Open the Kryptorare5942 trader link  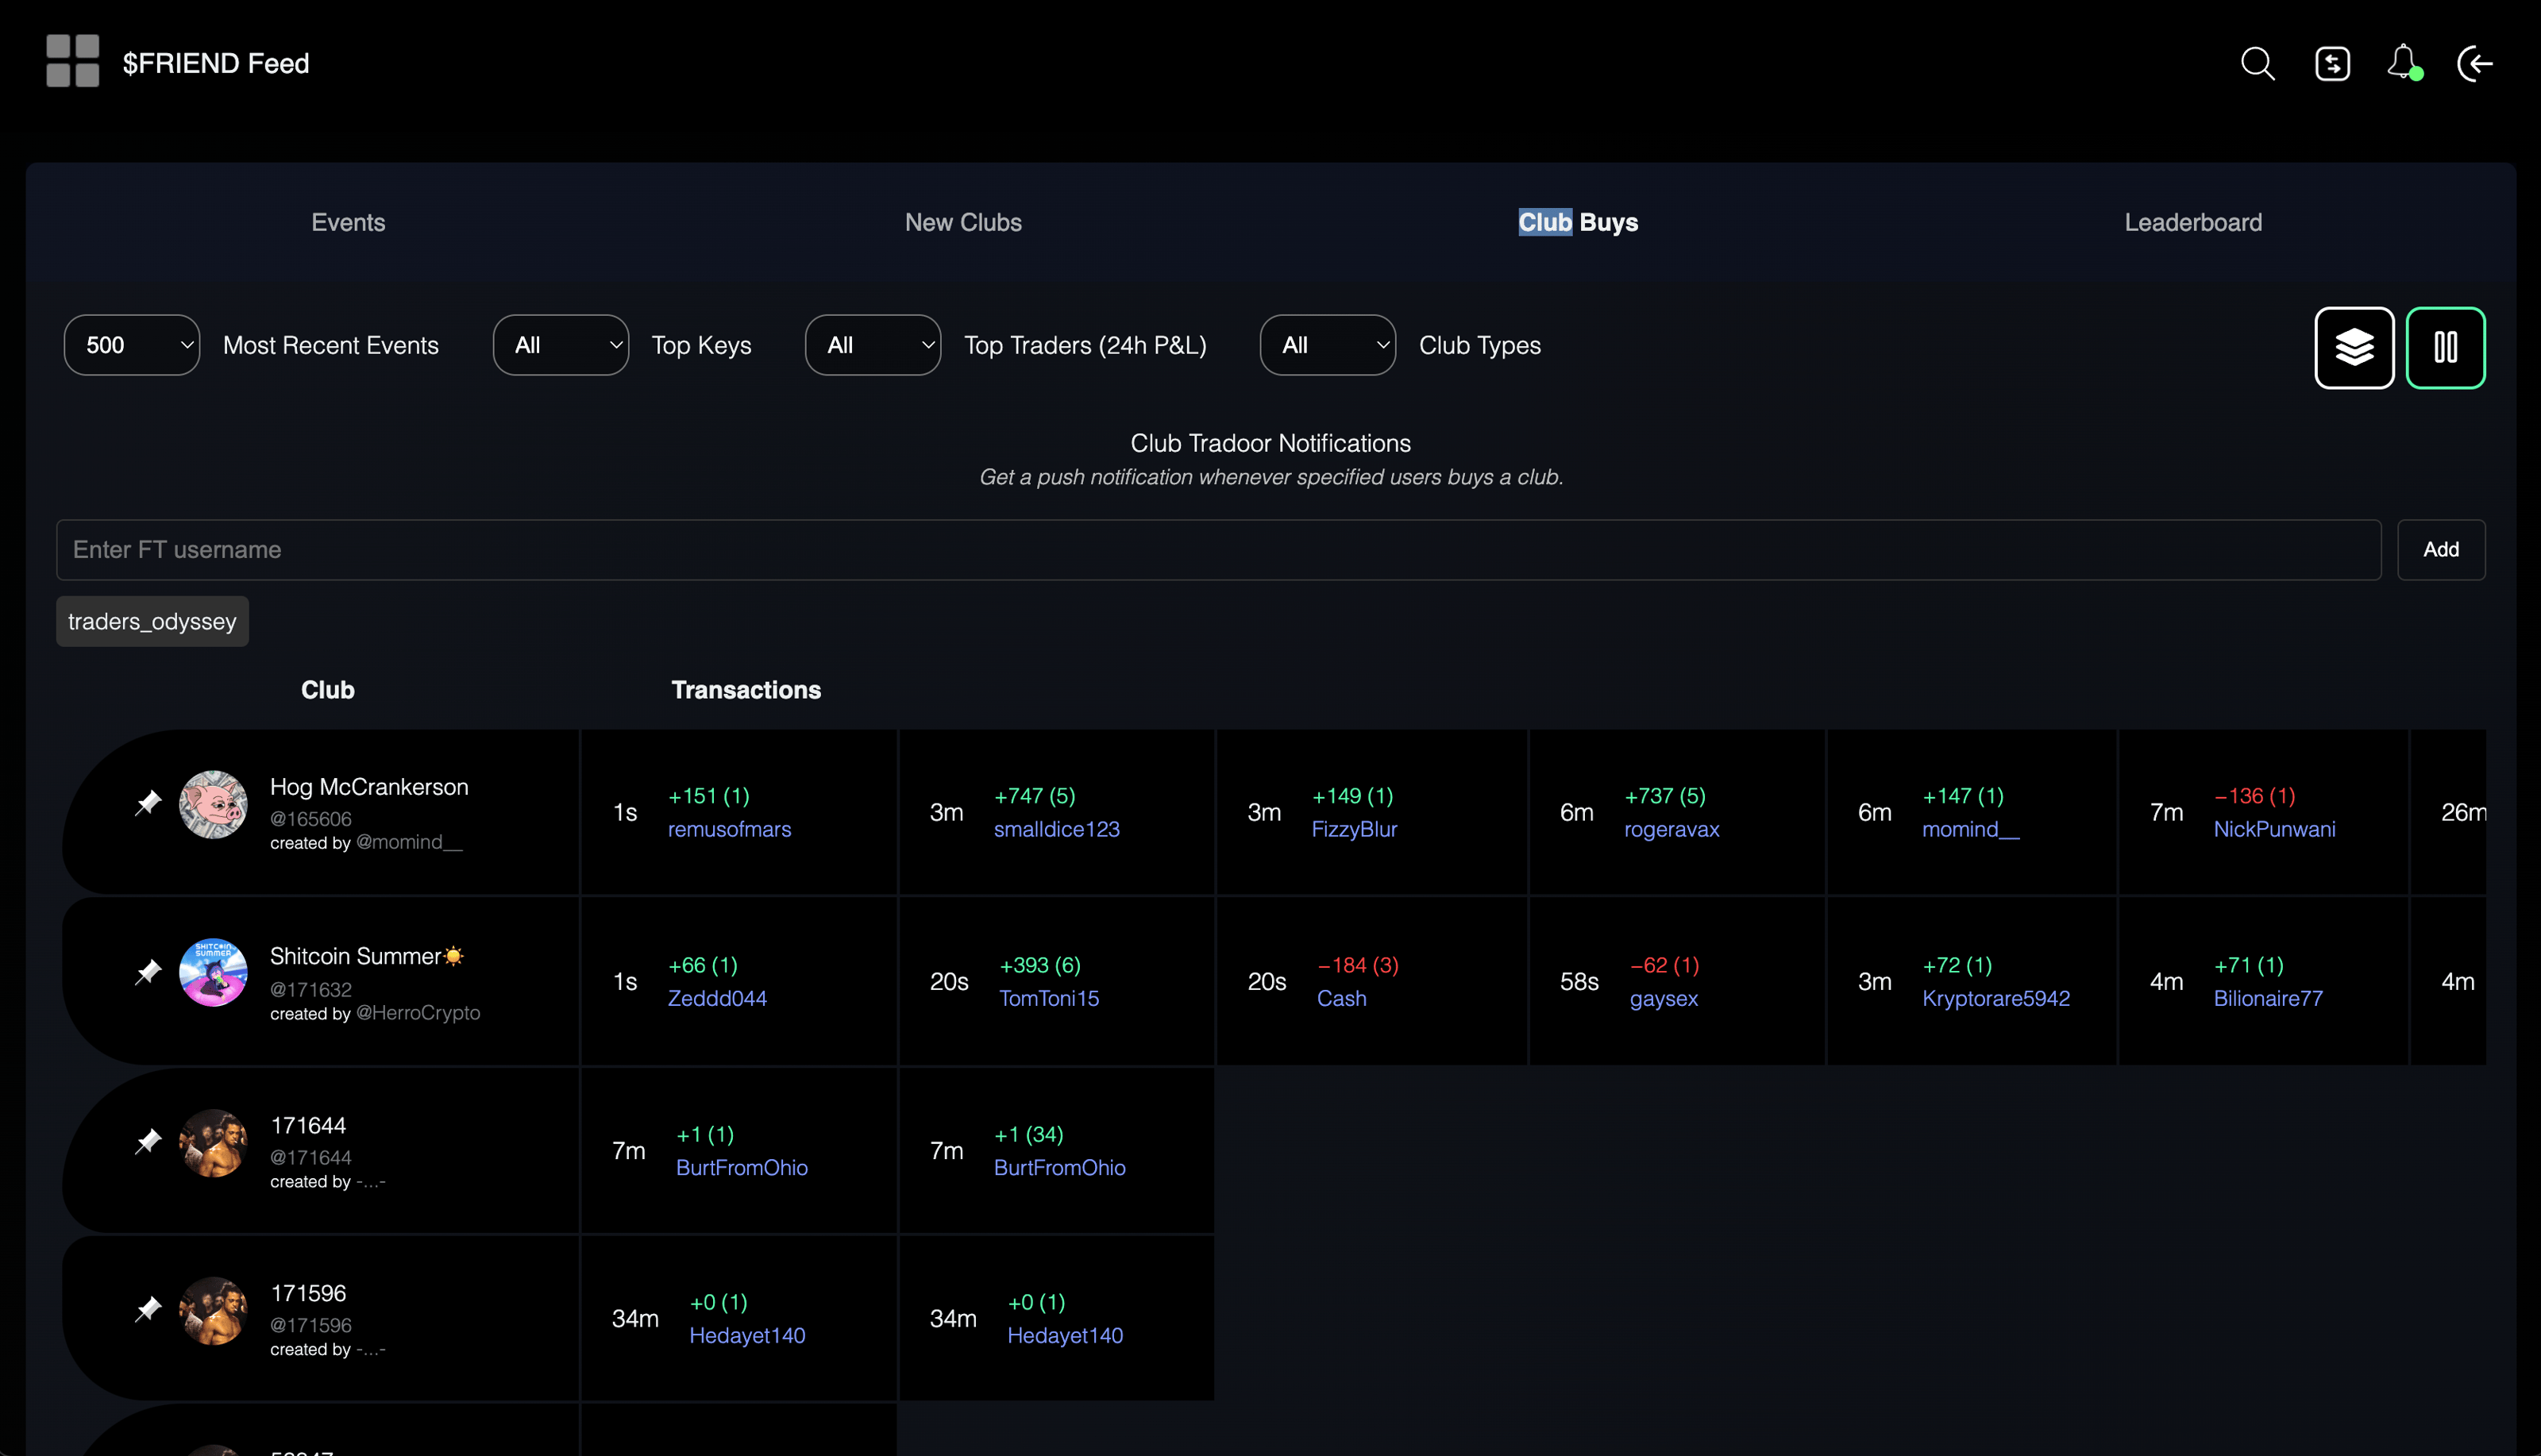coord(1995,998)
